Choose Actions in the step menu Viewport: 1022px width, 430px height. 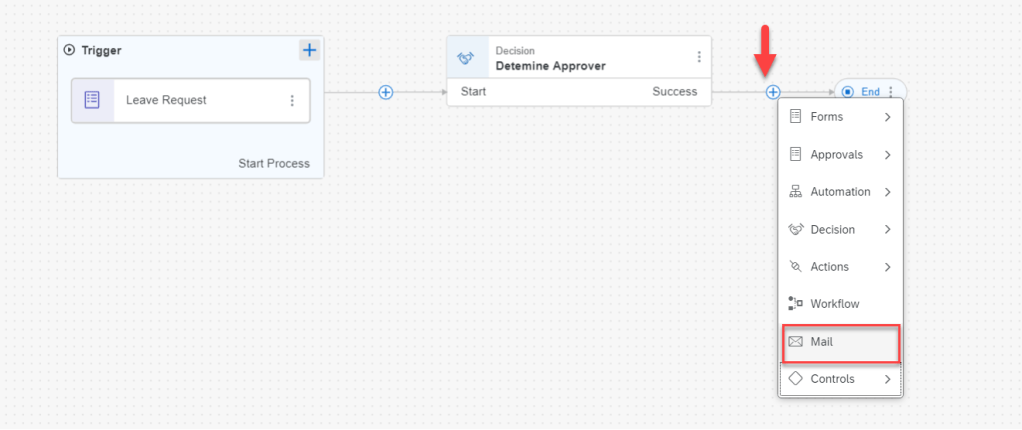click(x=829, y=267)
